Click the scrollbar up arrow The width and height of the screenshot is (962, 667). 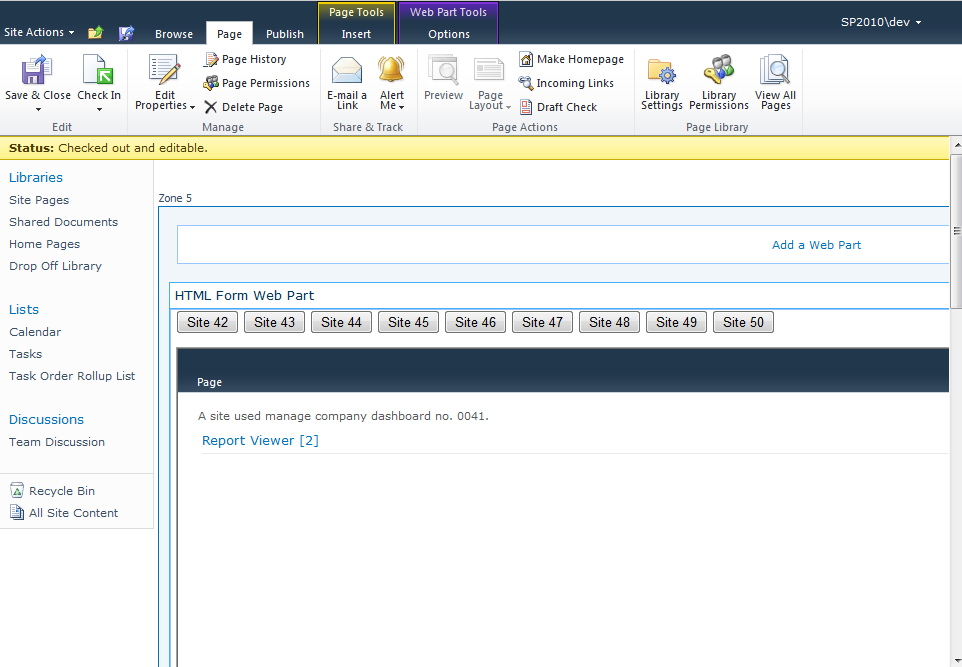coord(956,145)
